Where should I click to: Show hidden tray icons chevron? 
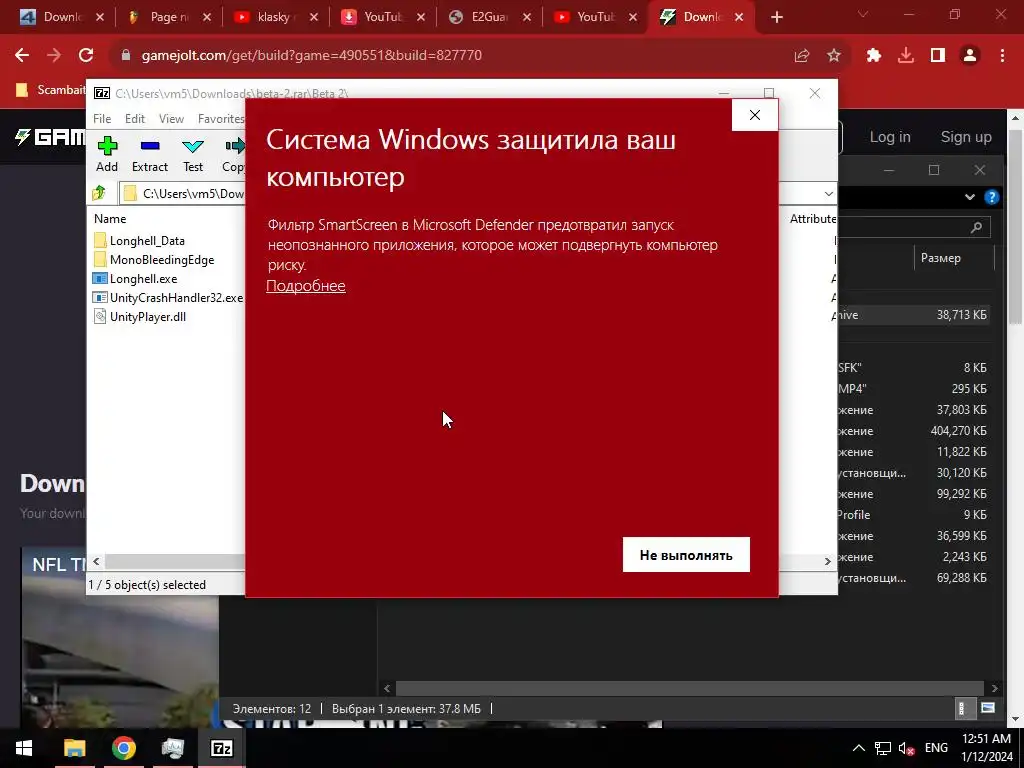[x=859, y=748]
